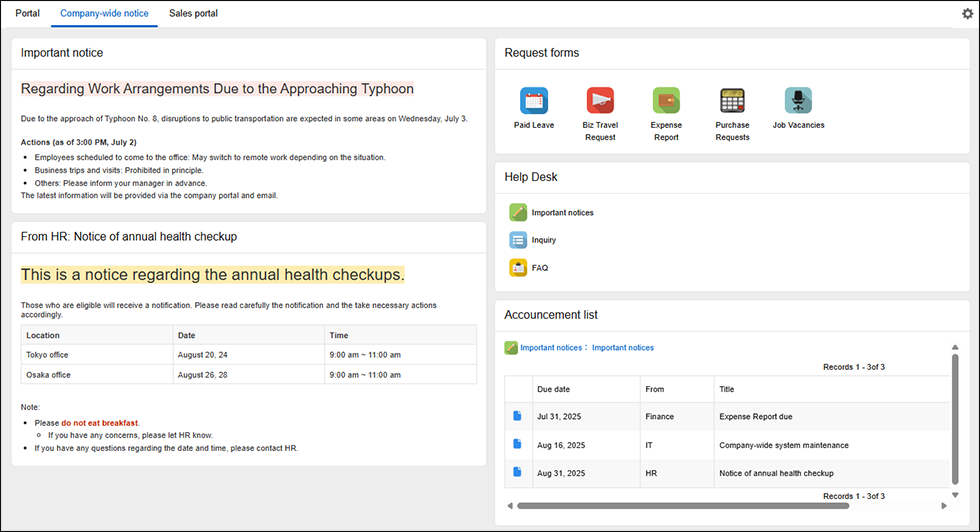Open the Paid Leave calendar icon

pyautogui.click(x=534, y=101)
